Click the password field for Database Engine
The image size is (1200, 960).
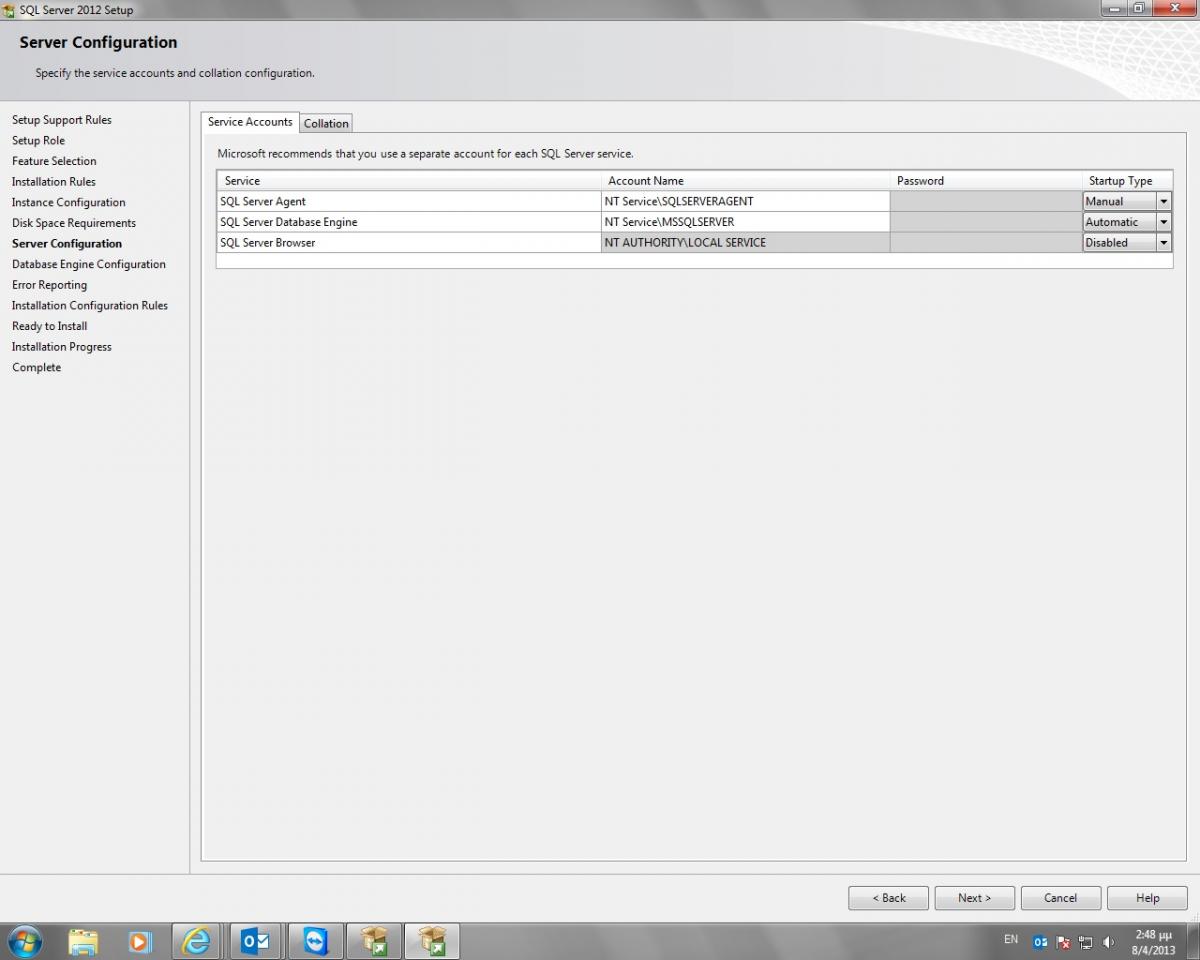(x=985, y=222)
